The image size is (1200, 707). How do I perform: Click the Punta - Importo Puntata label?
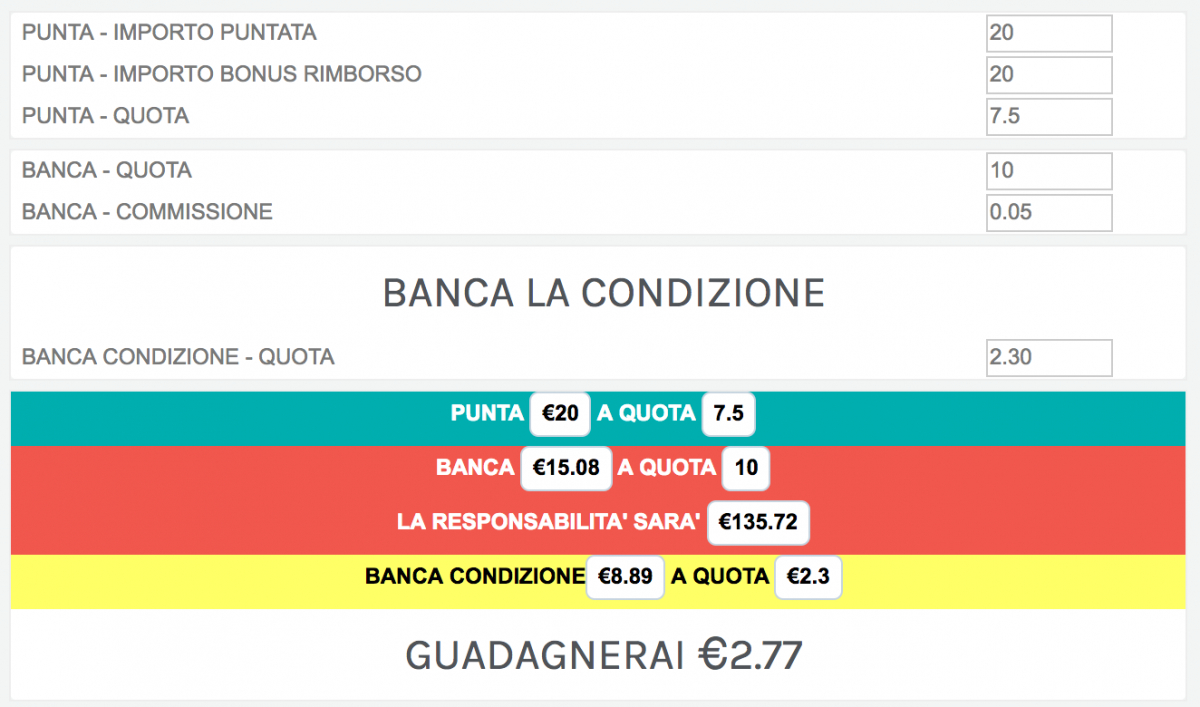click(x=170, y=33)
